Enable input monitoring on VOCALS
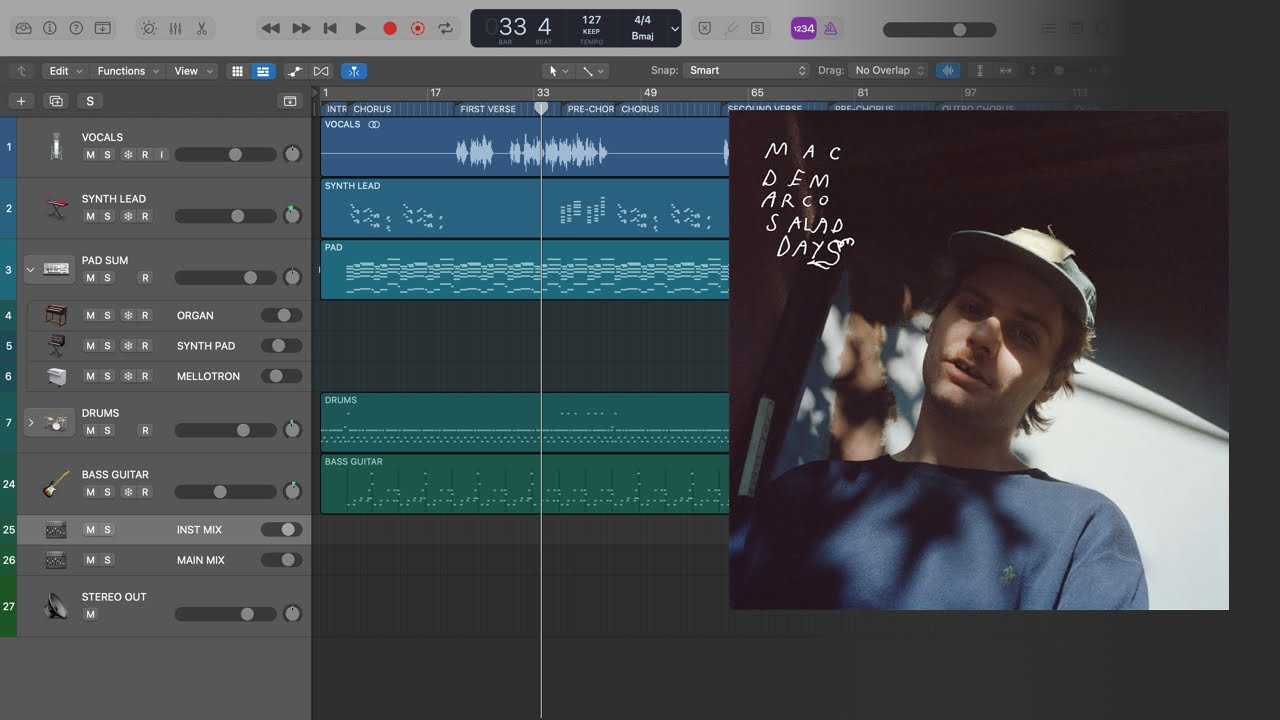The width and height of the screenshot is (1280, 720). (161, 155)
